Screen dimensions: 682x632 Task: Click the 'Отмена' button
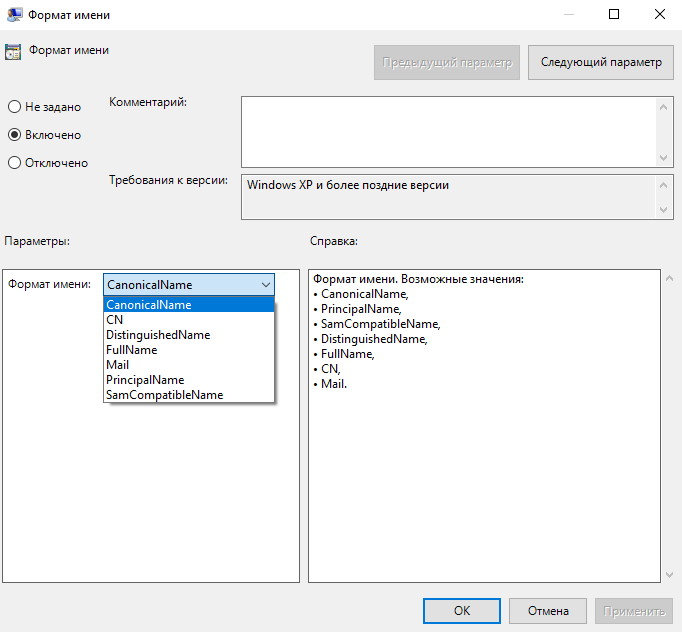tap(547, 611)
